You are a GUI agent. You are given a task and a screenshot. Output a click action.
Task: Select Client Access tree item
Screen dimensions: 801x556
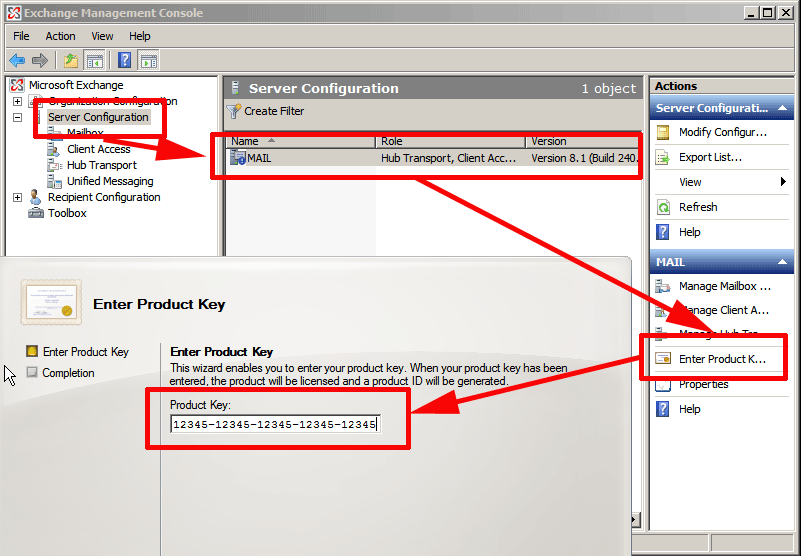pos(99,149)
